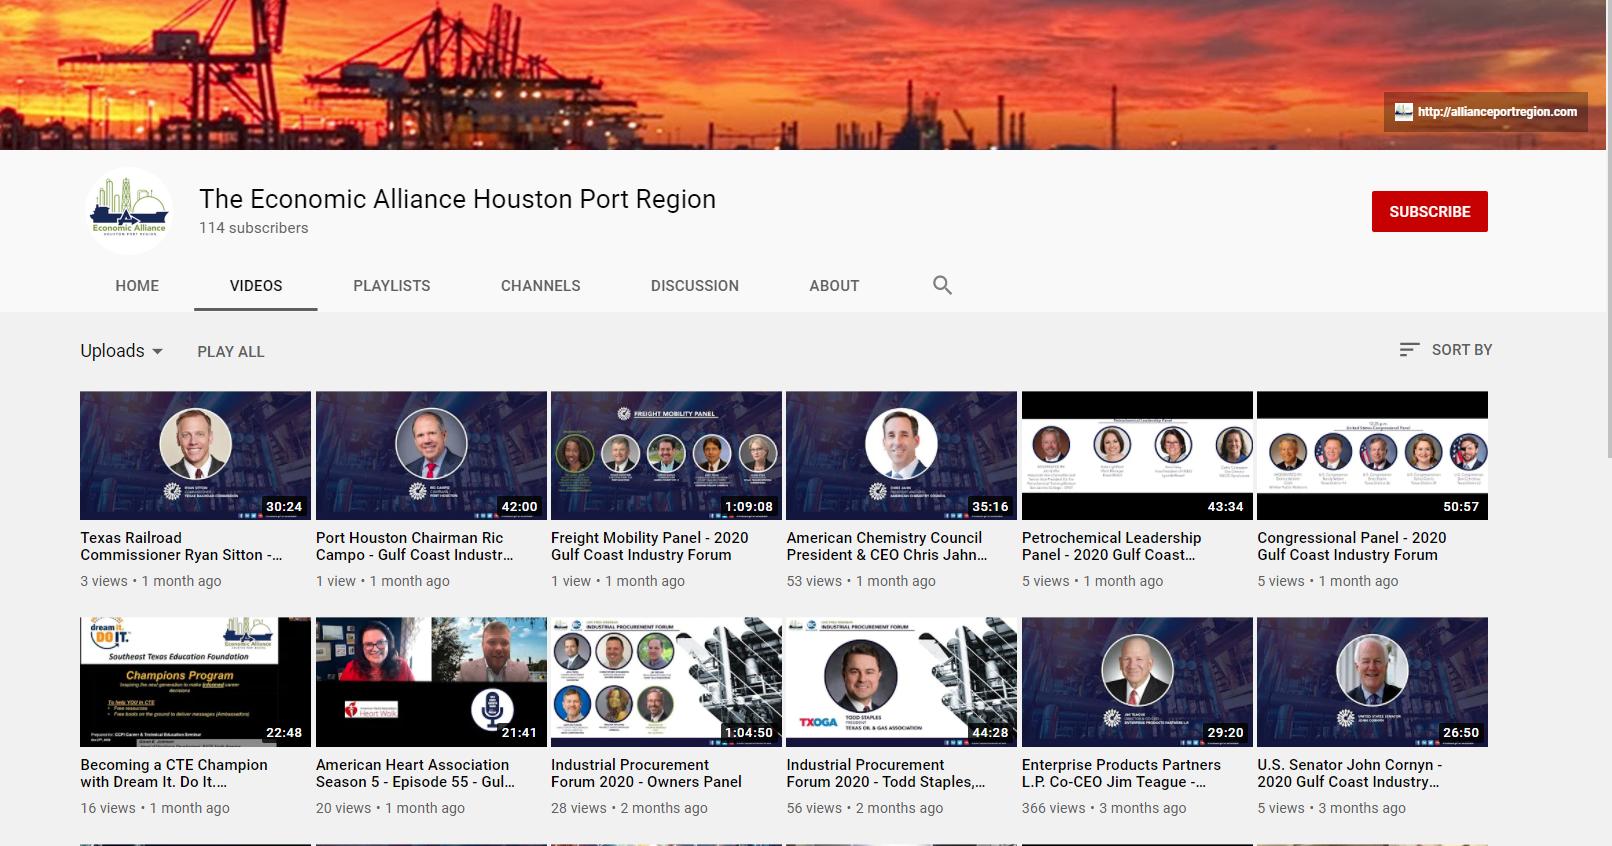Click title 'Texas Railroad Commissioner Ryan Sitton'

click(x=181, y=546)
